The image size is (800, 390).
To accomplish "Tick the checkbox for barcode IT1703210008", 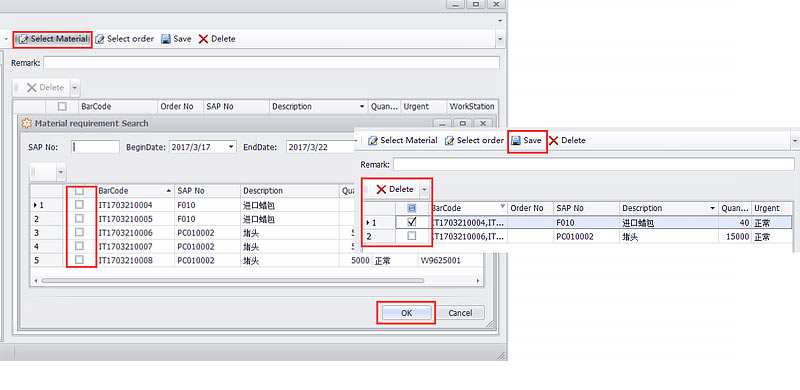I will 79,260.
